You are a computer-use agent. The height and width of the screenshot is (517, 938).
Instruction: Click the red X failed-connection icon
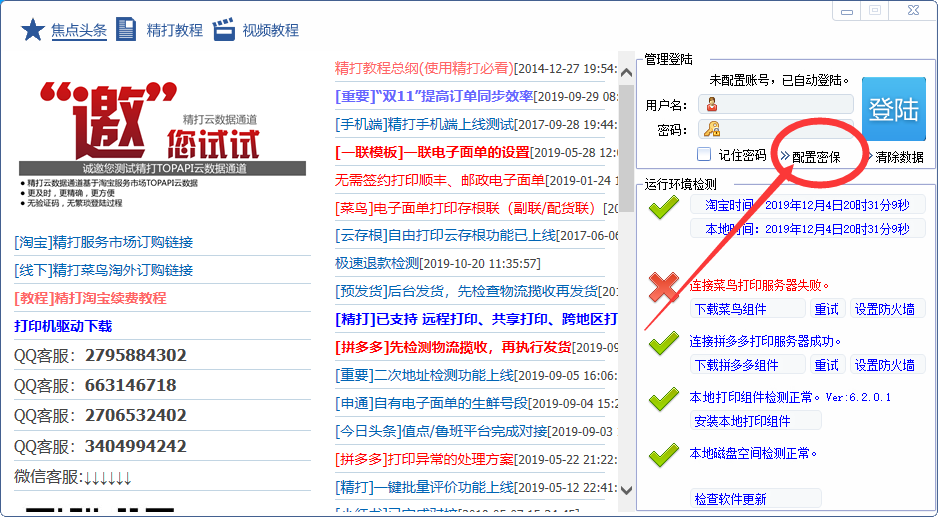663,289
